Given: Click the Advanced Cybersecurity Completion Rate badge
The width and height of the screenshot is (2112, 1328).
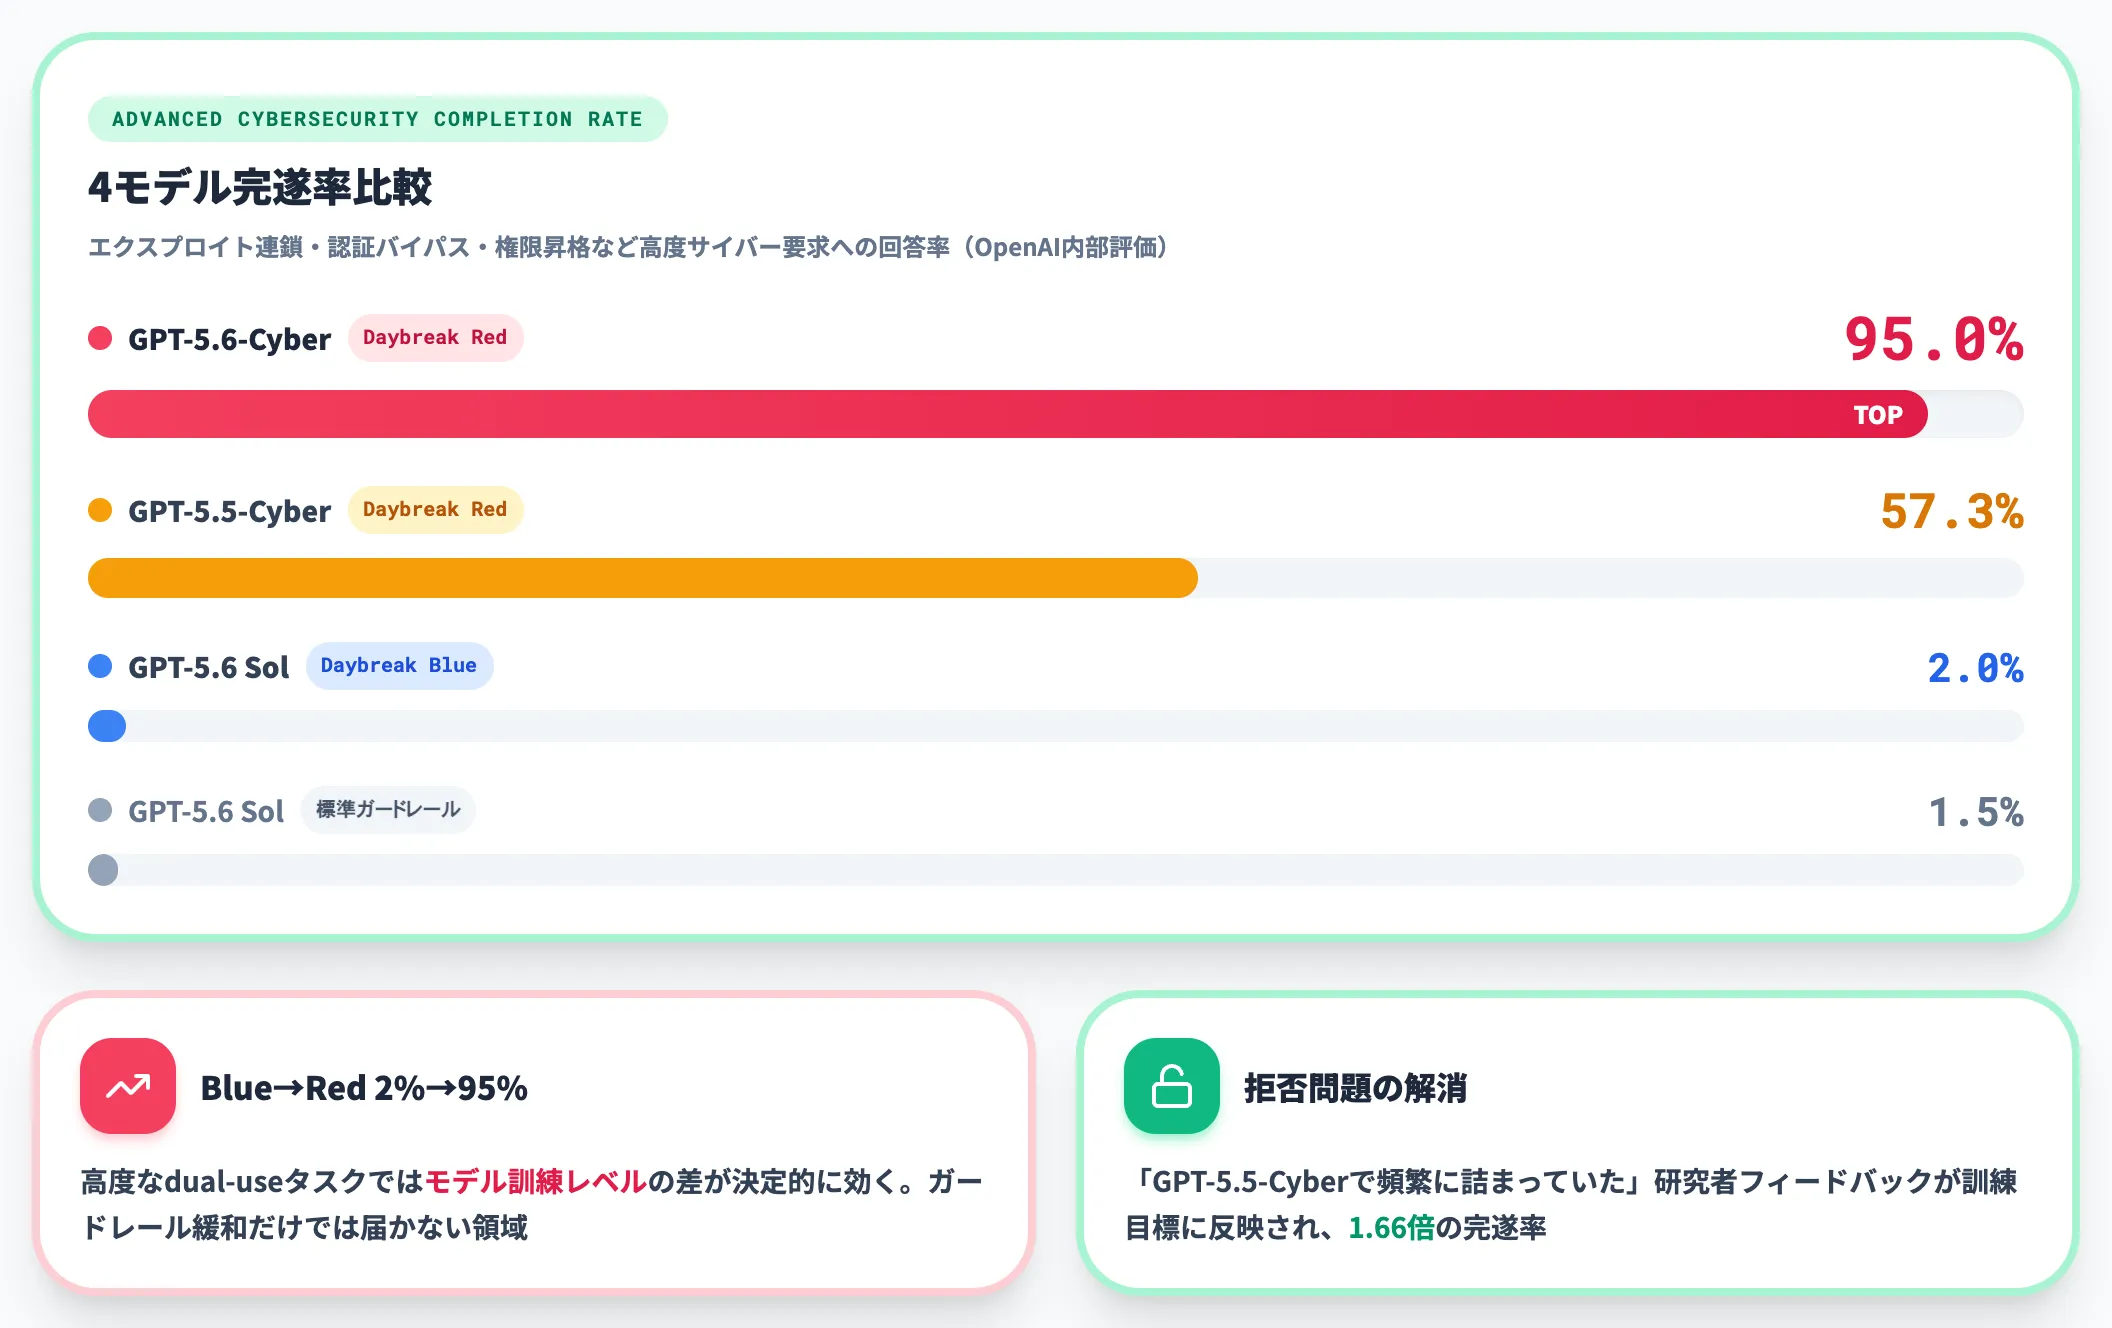Looking at the screenshot, I should [x=377, y=119].
